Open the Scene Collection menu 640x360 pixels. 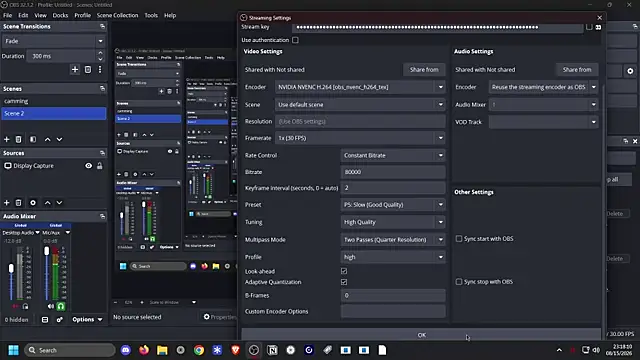[x=118, y=15]
